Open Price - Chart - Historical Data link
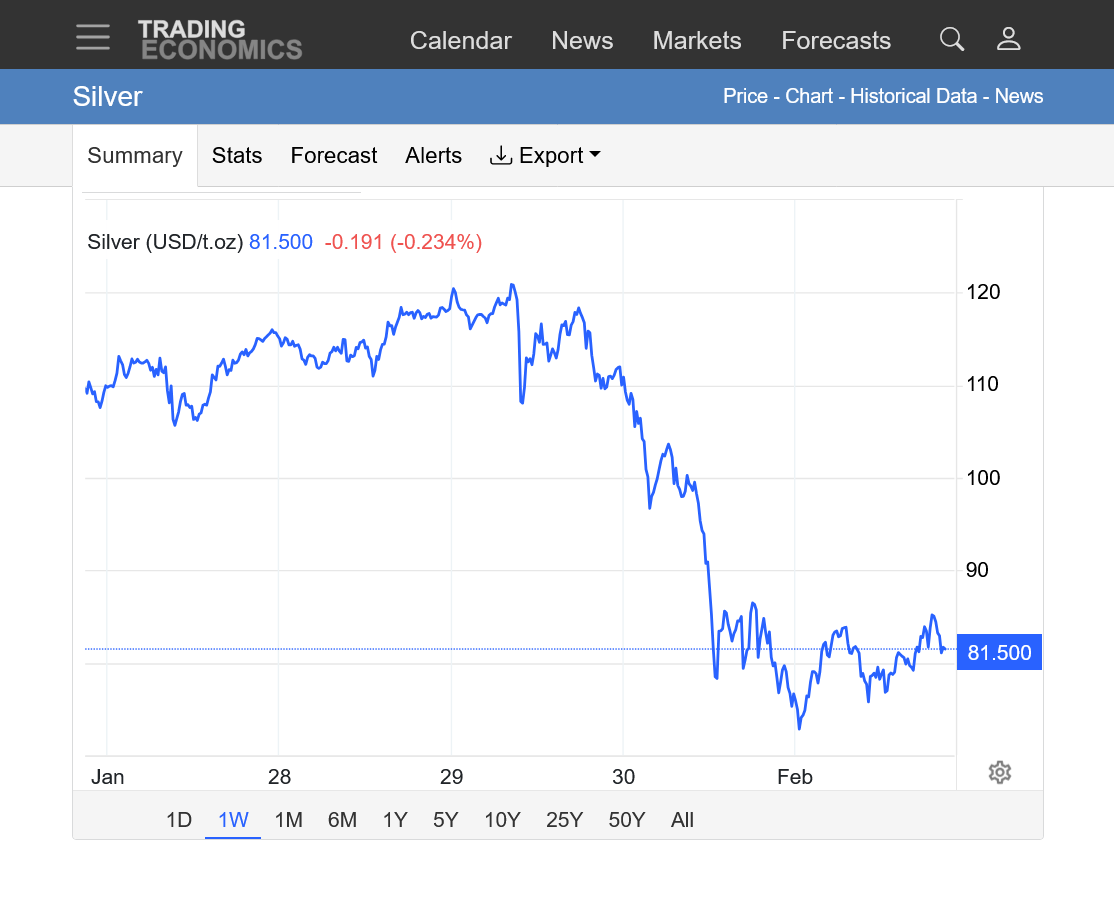This screenshot has height=901, width=1114. click(850, 96)
